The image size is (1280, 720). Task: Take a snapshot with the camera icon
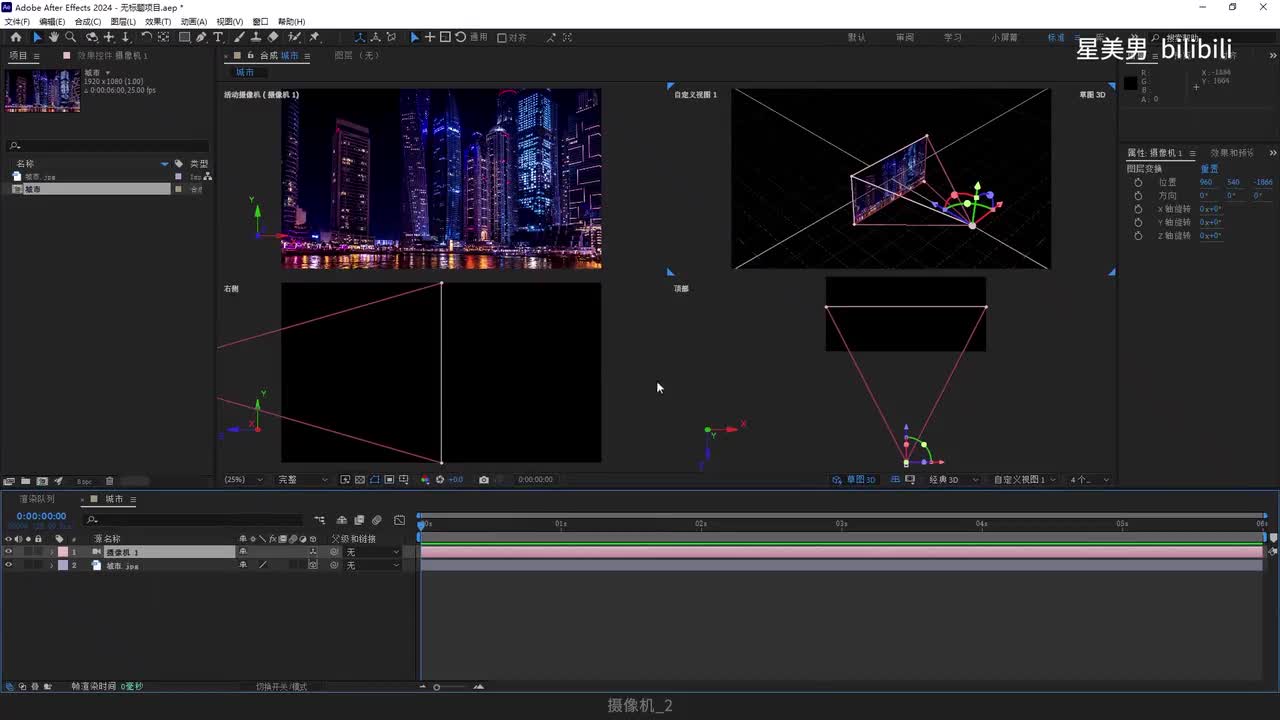click(x=484, y=480)
